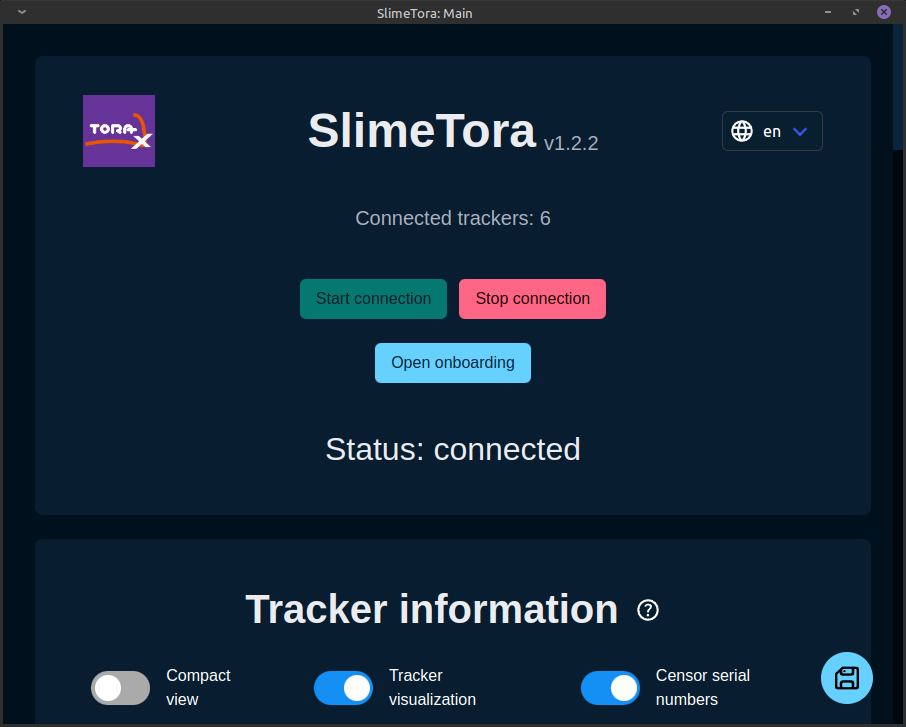The image size is (906, 727).
Task: Maximize the SlimeTora window
Action: [x=856, y=12]
